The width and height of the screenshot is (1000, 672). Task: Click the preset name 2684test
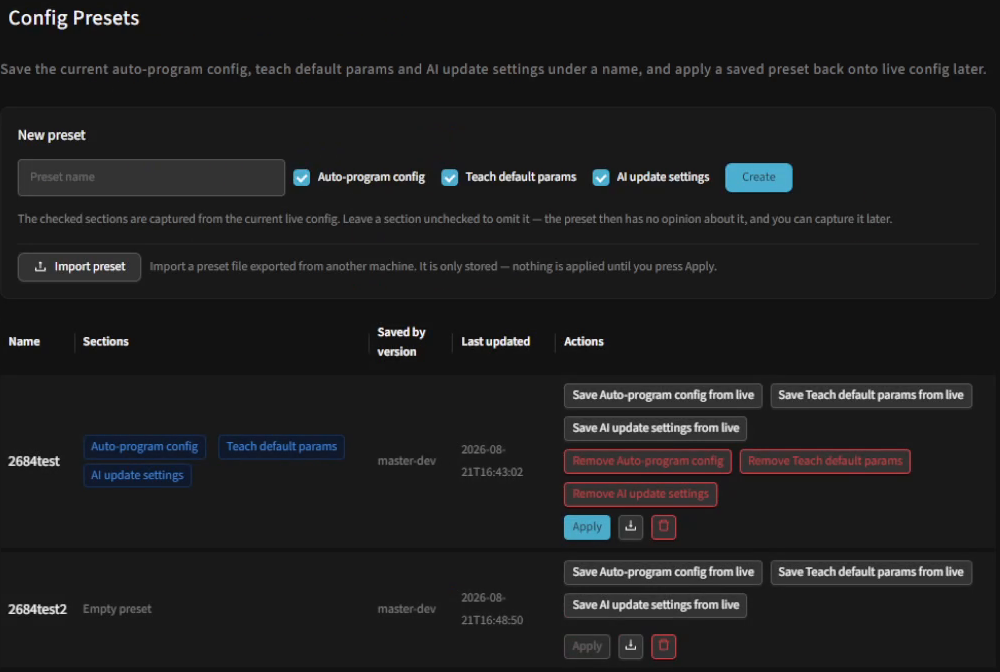click(x=34, y=461)
